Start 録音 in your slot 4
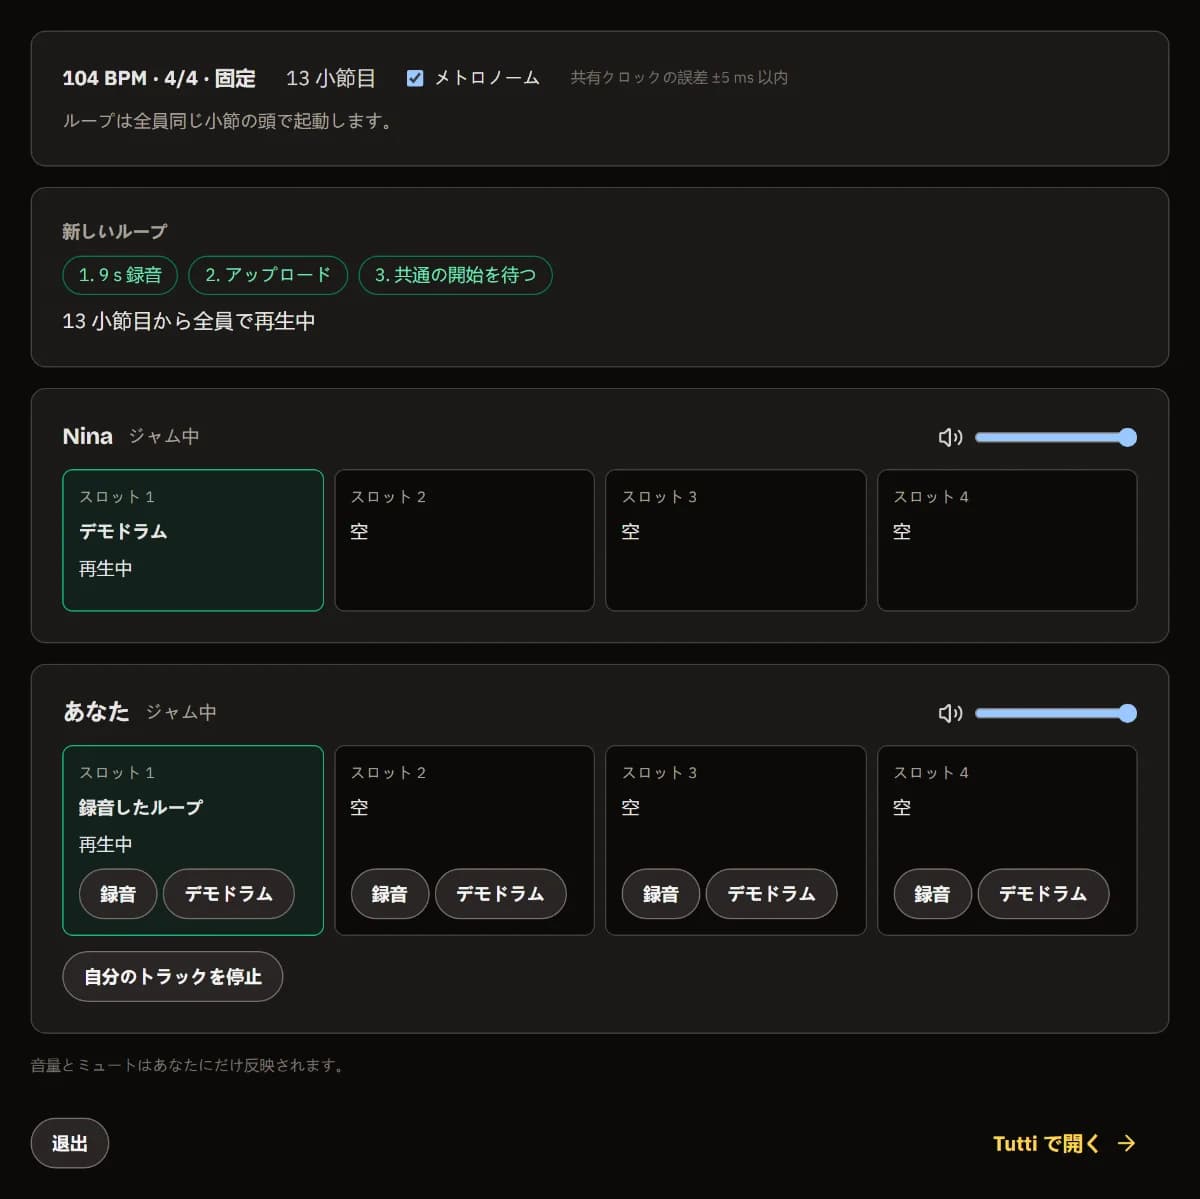Viewport: 1200px width, 1199px height. point(932,894)
